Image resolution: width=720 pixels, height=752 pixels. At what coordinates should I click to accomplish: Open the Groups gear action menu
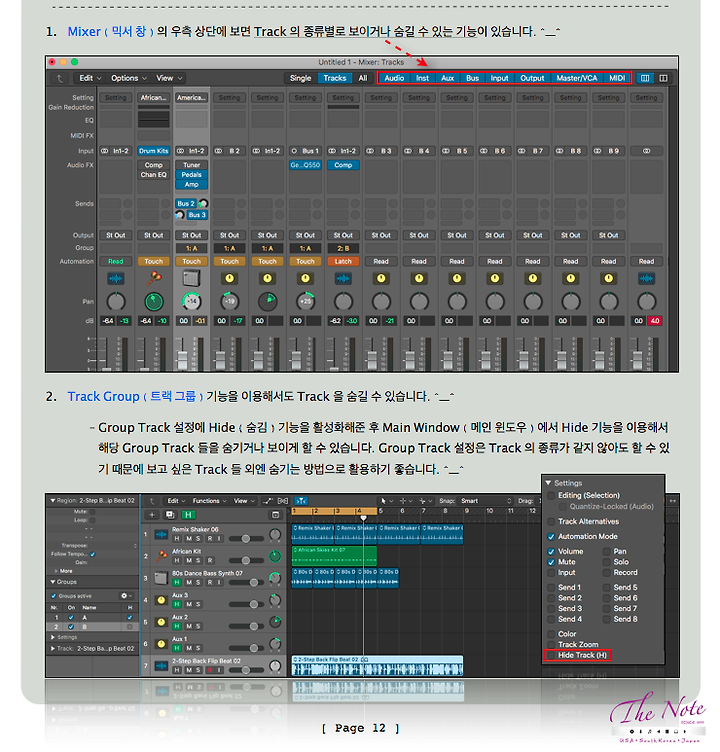[126, 596]
